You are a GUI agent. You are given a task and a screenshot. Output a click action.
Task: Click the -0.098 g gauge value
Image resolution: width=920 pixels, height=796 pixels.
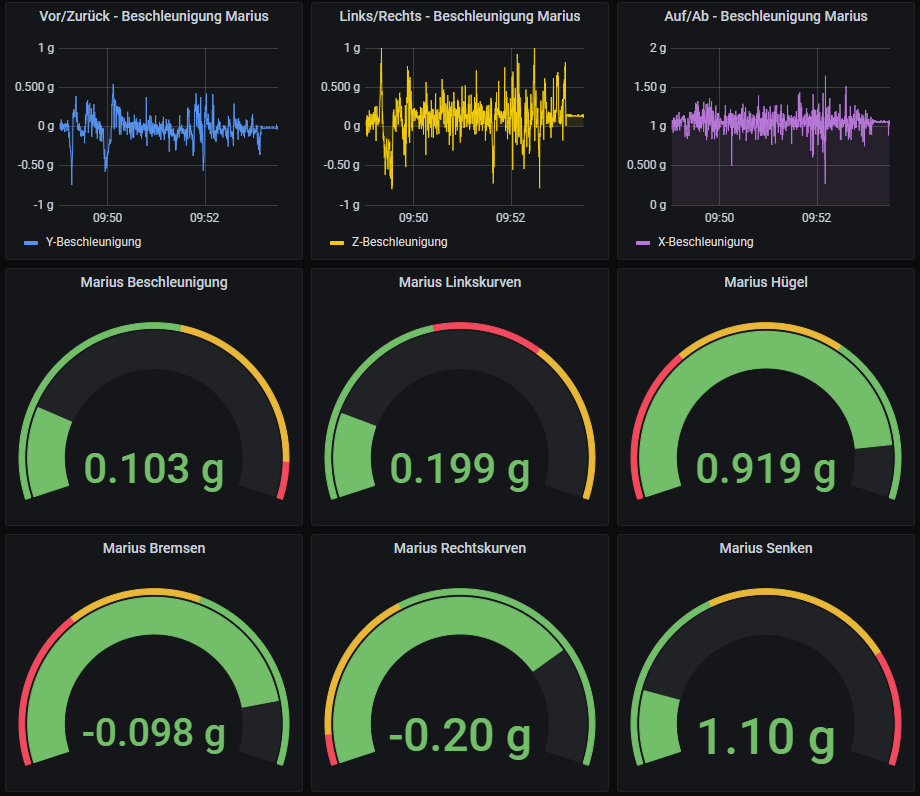pyautogui.click(x=154, y=734)
